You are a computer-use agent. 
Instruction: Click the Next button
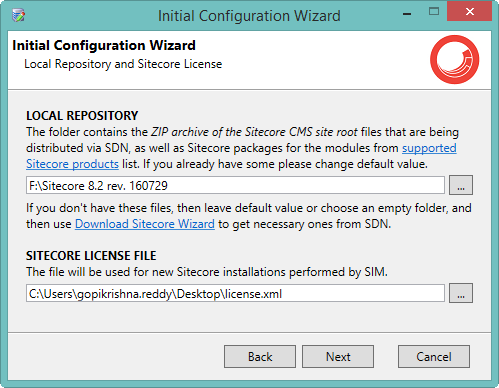pos(338,356)
